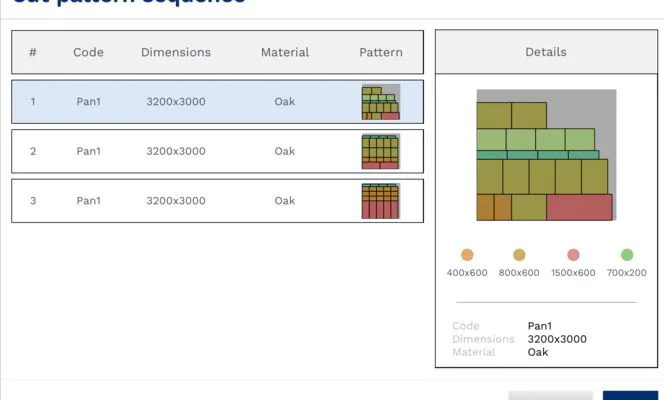
Task: Click the # column header
Action: 33,52
